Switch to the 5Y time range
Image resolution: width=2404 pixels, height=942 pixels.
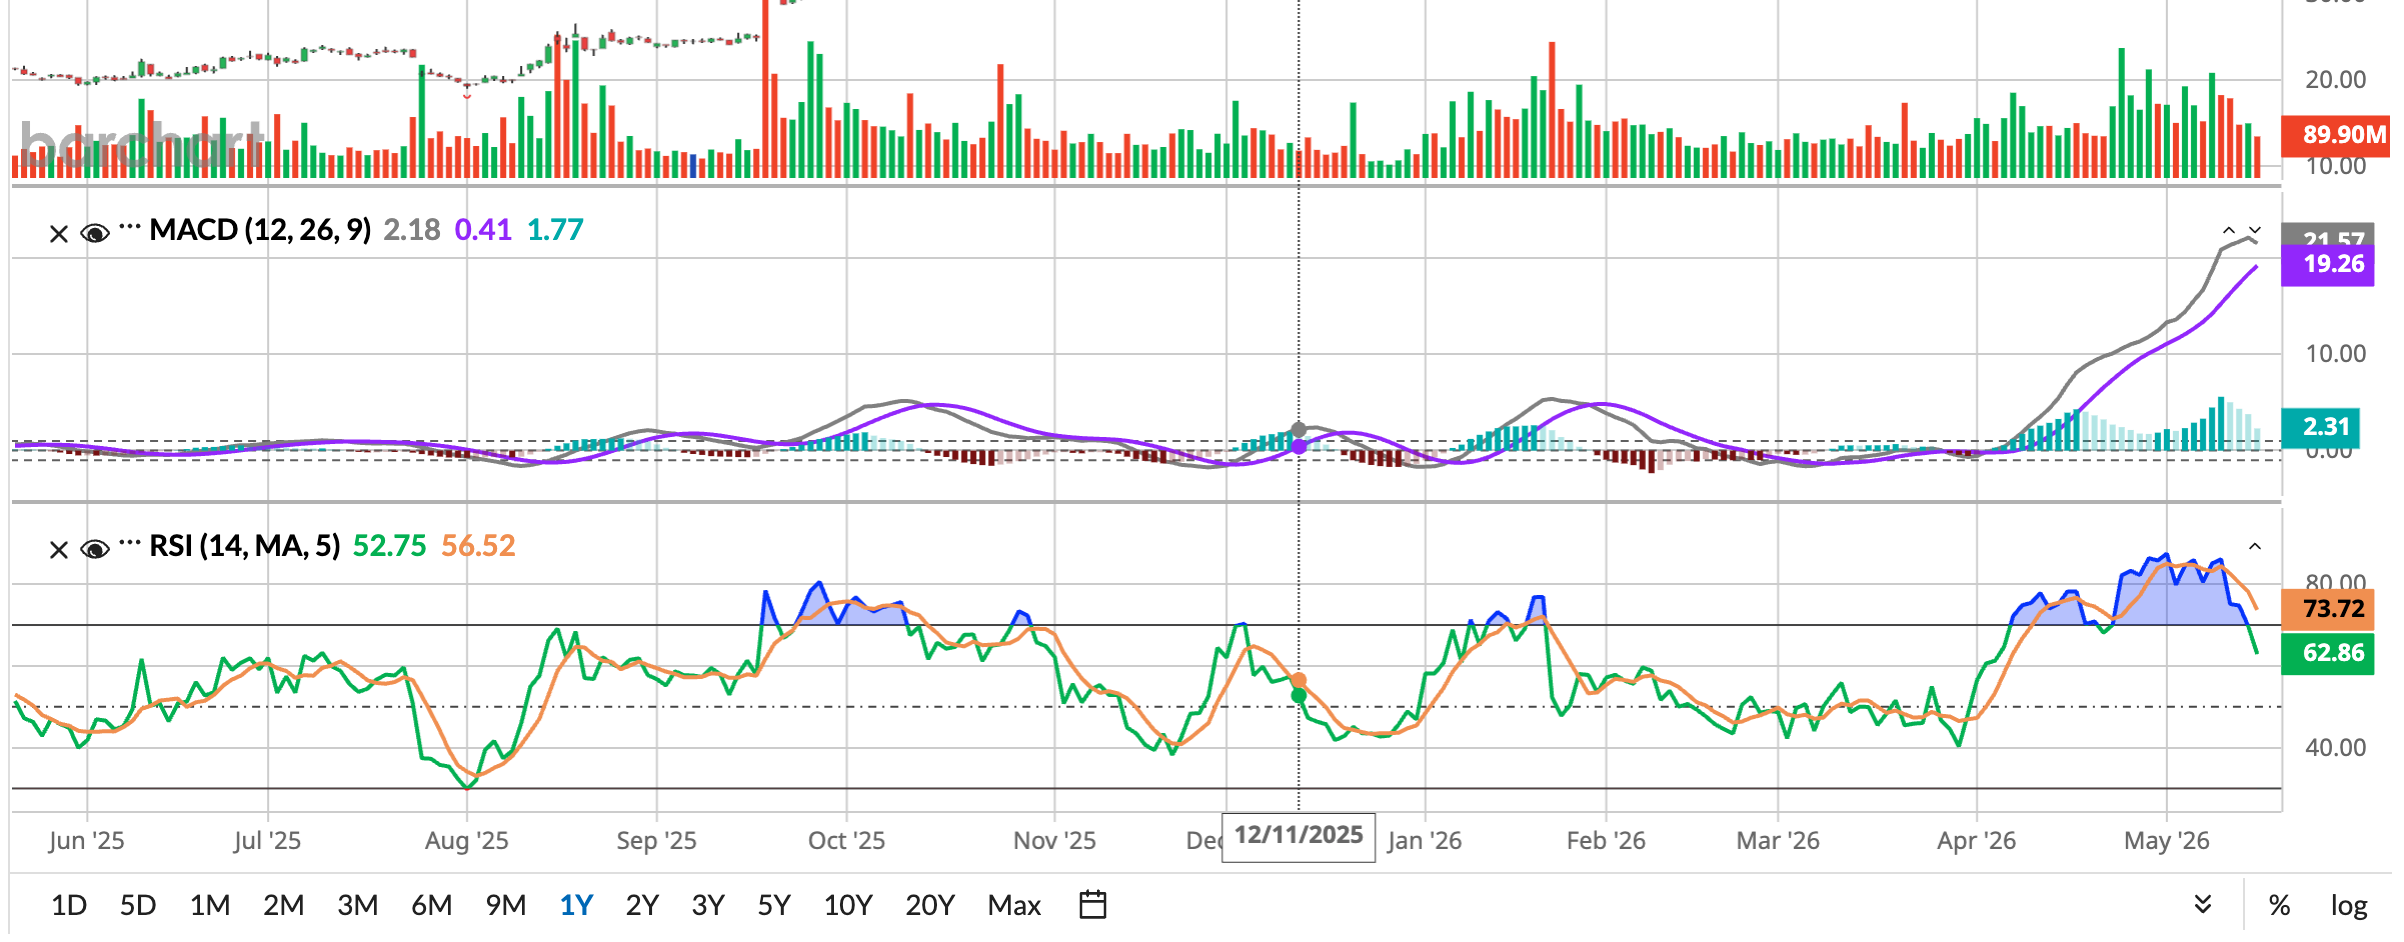(774, 906)
